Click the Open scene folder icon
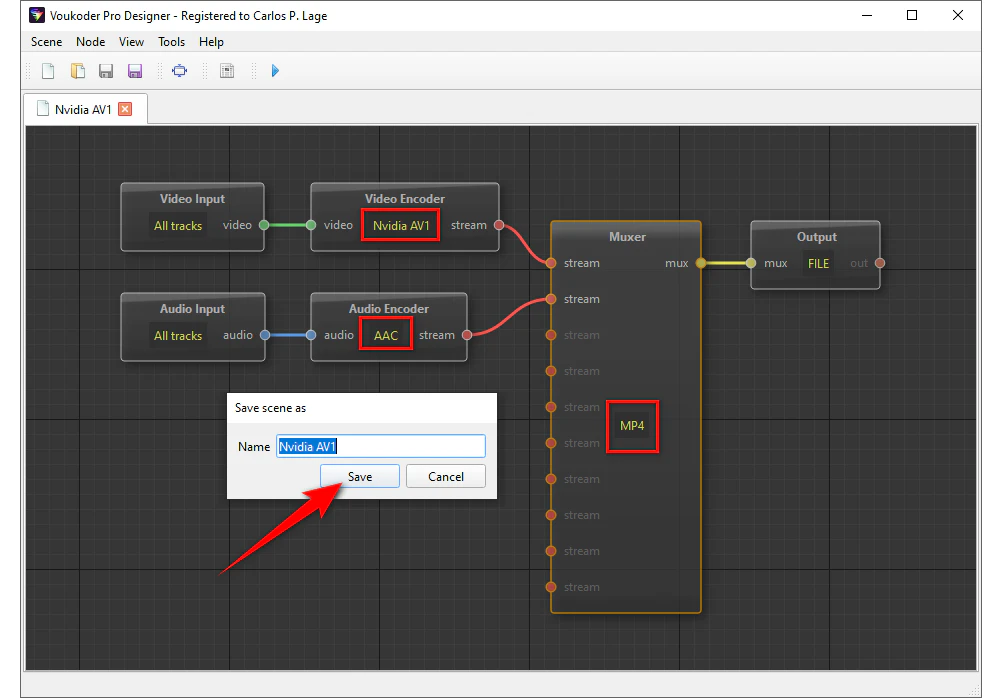This screenshot has height=698, width=1000. coord(77,71)
